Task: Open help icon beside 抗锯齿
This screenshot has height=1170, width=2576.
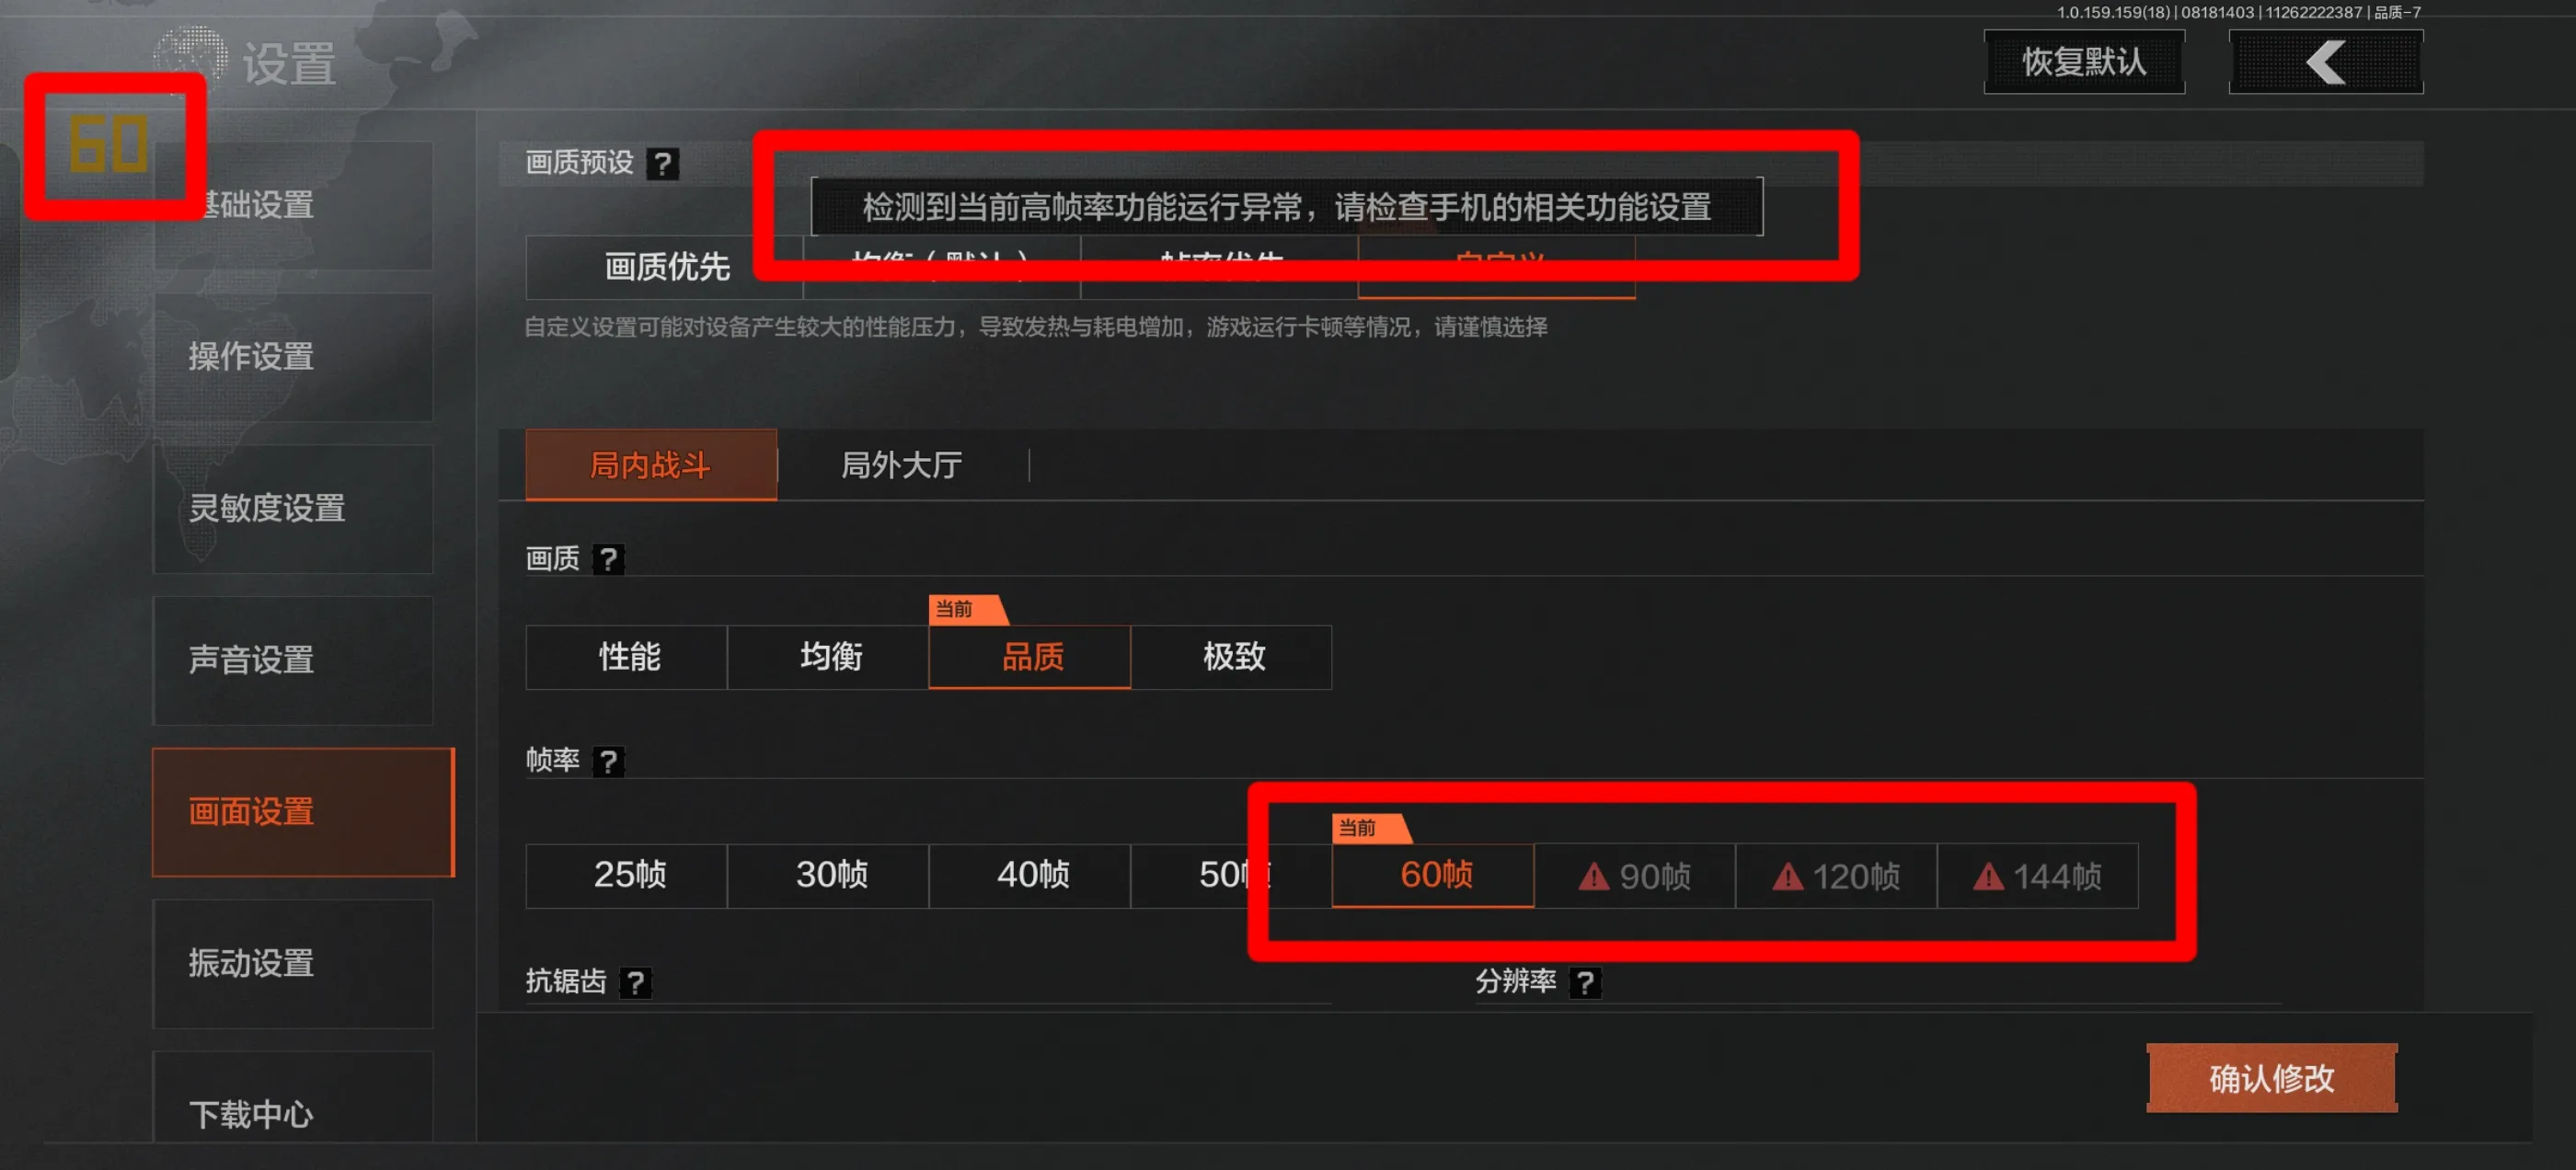Action: [635, 982]
